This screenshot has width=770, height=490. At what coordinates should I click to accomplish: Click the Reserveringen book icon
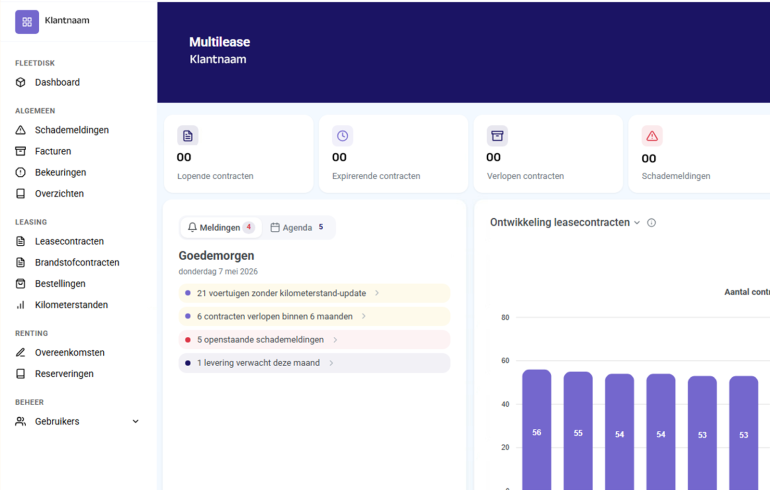pos(21,374)
